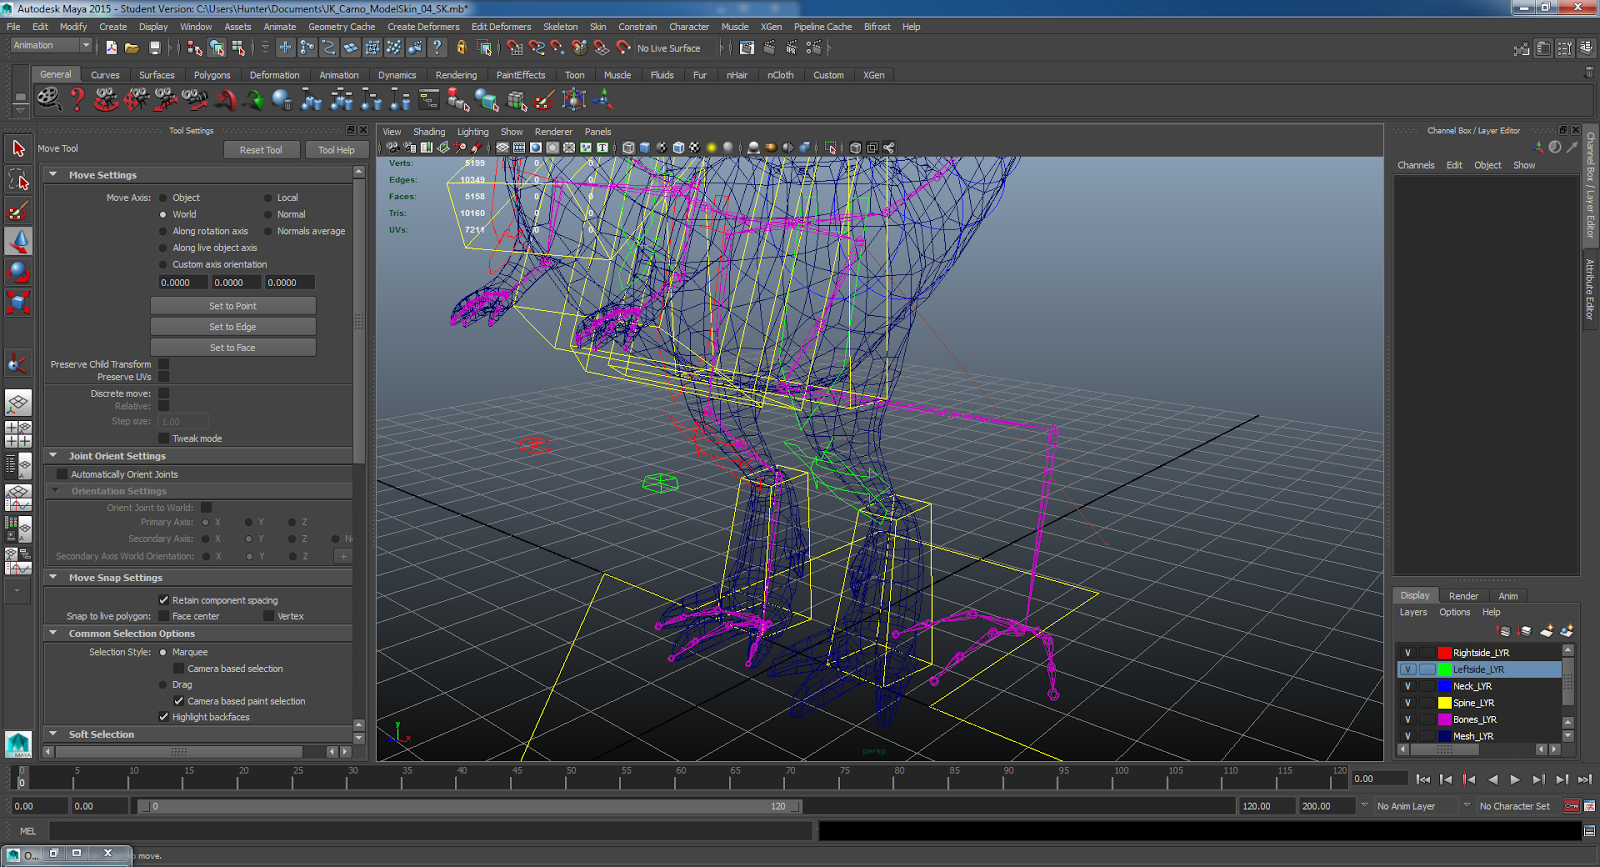Image resolution: width=1600 pixels, height=867 pixels.
Task: Select the Scale tool in the toolbox
Action: pyautogui.click(x=18, y=302)
